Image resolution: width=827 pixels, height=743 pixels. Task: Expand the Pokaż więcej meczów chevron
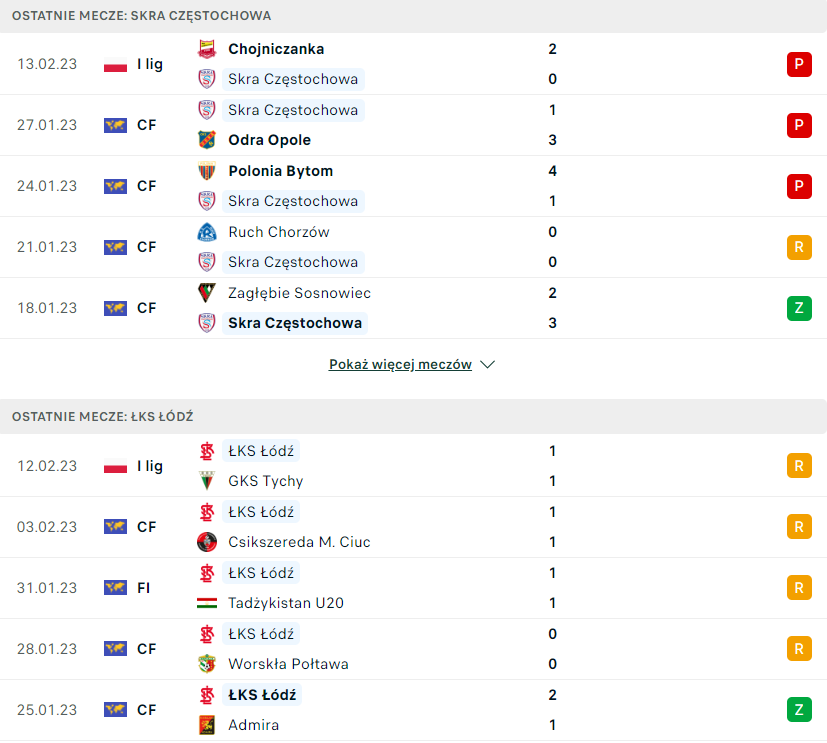tap(488, 365)
